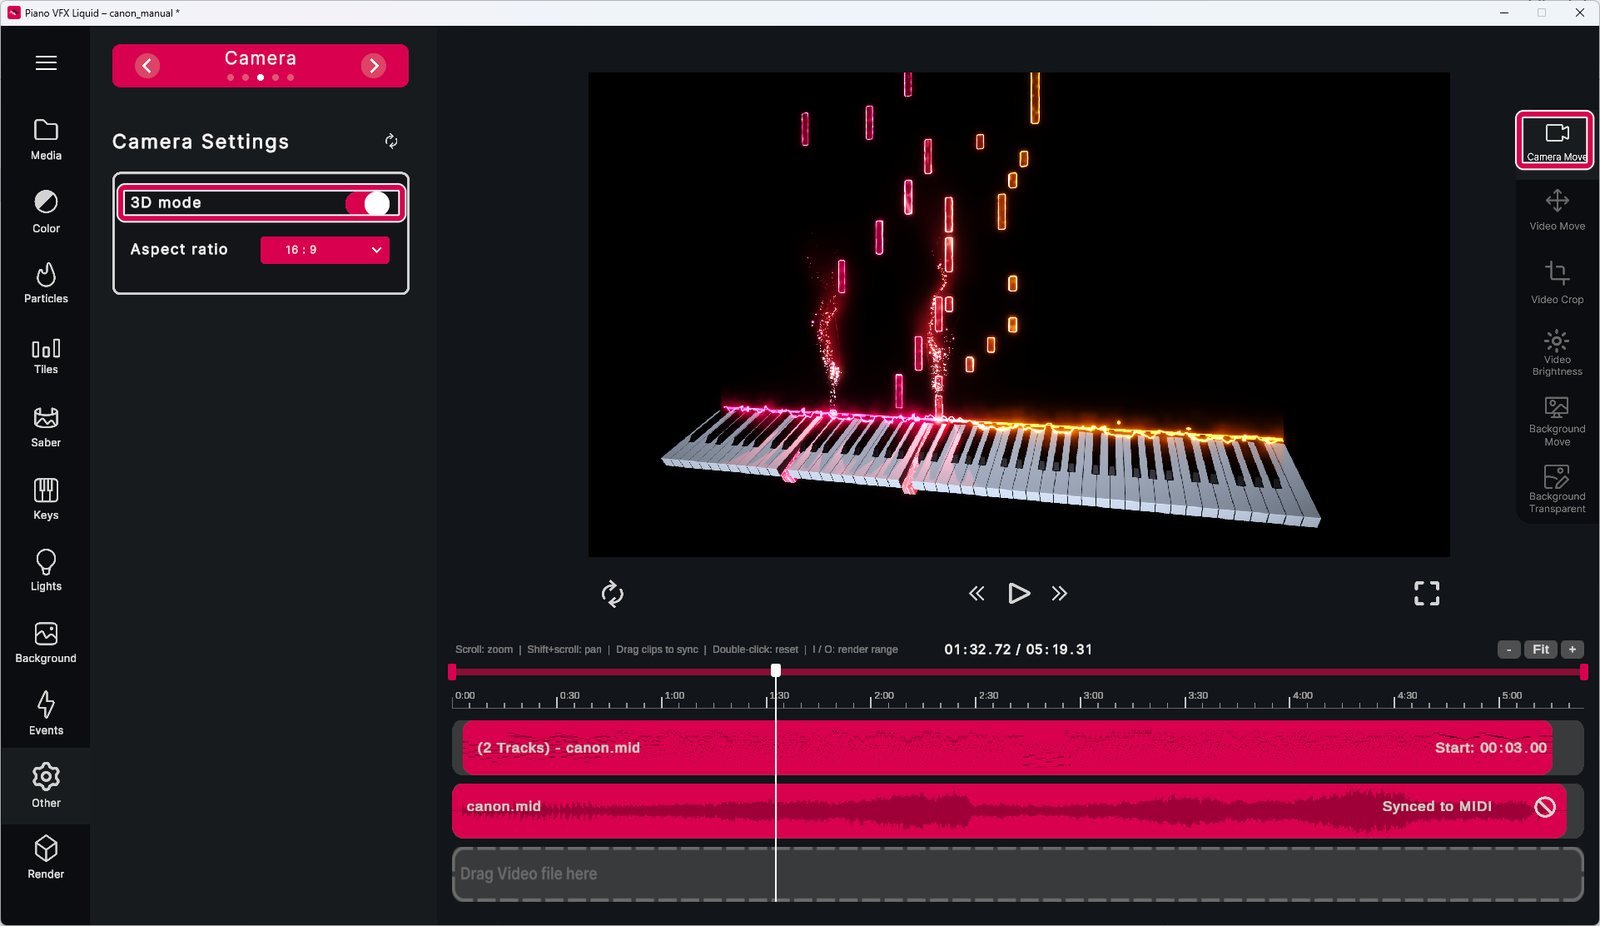Select the Video Move tool

coord(1557,210)
